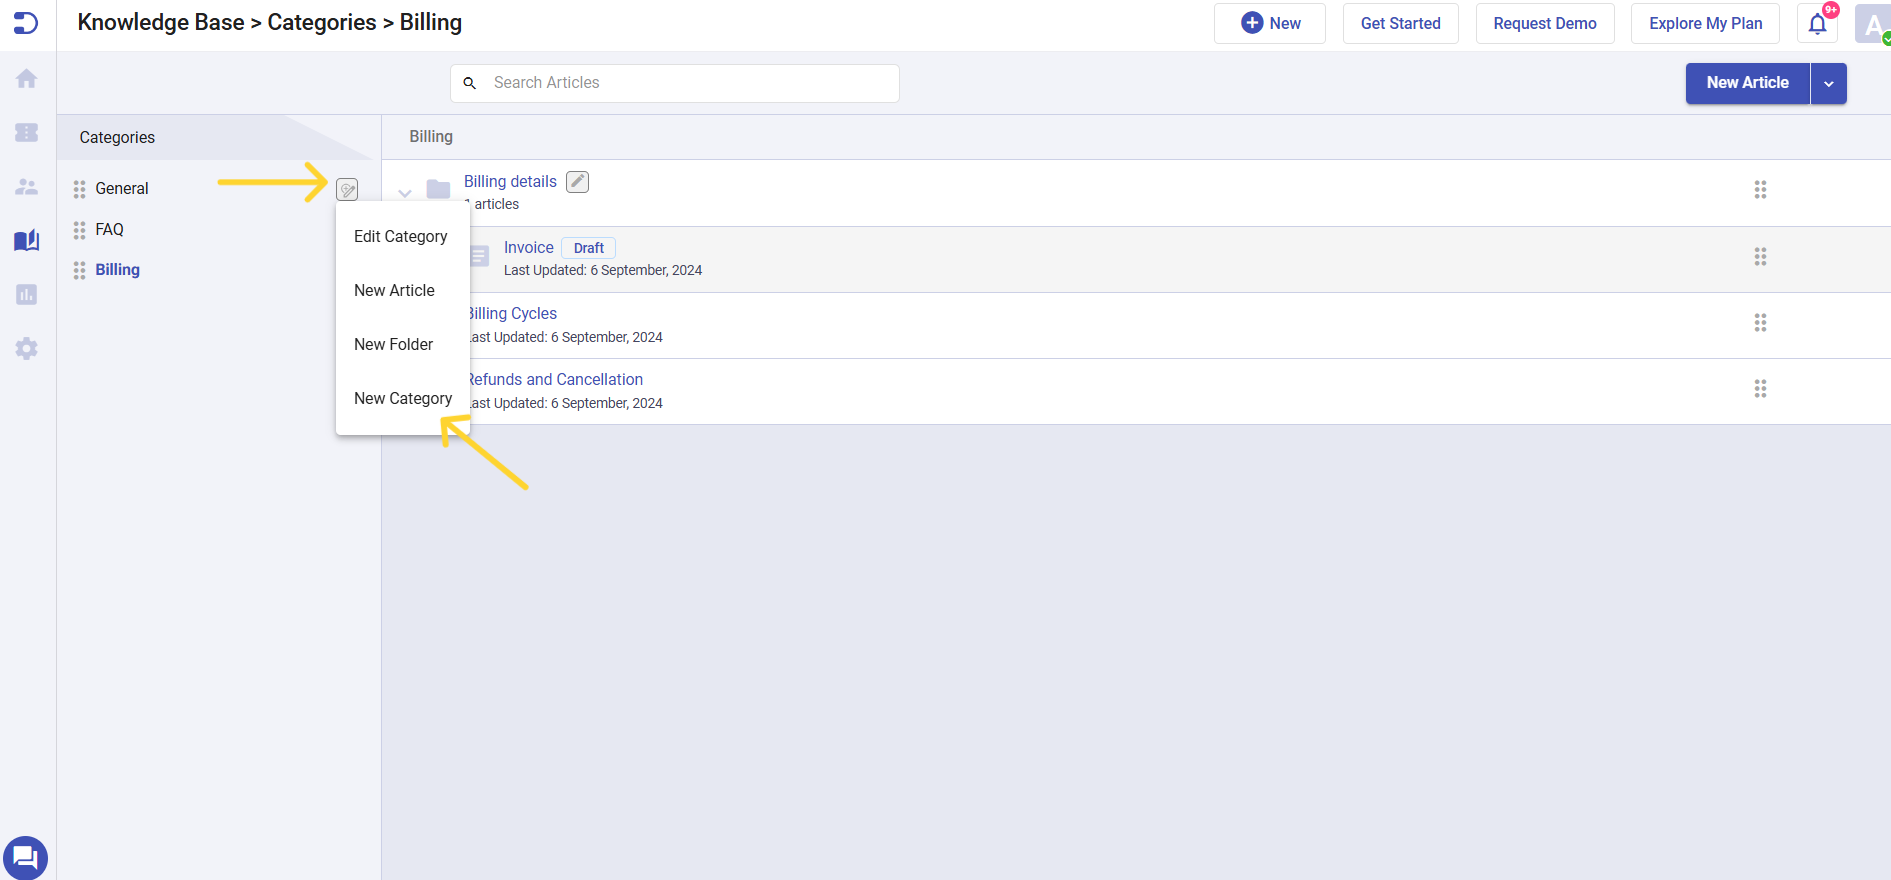Click the Get Started button
The height and width of the screenshot is (880, 1891).
(1400, 24)
